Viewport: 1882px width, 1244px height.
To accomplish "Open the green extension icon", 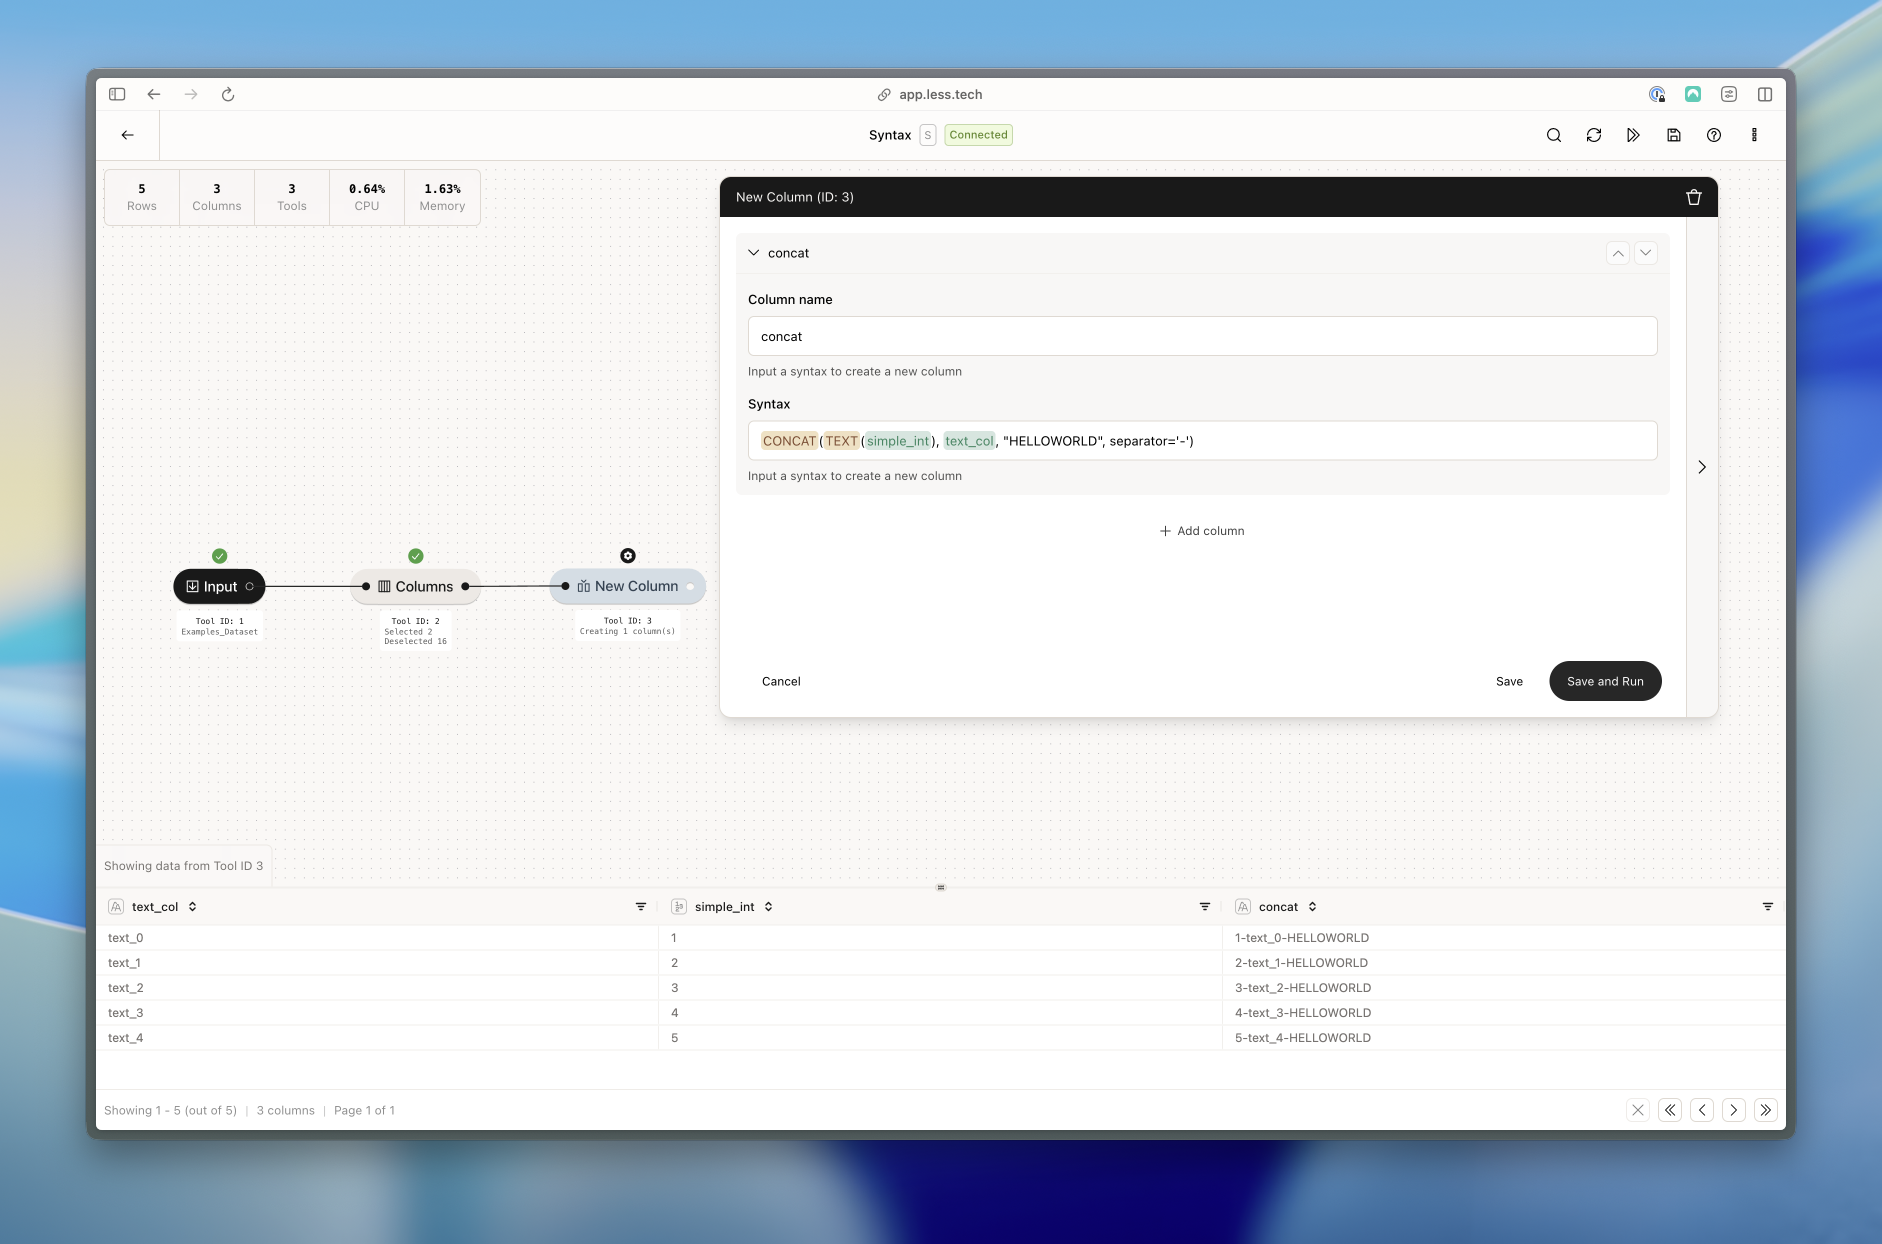I will click(x=1693, y=94).
